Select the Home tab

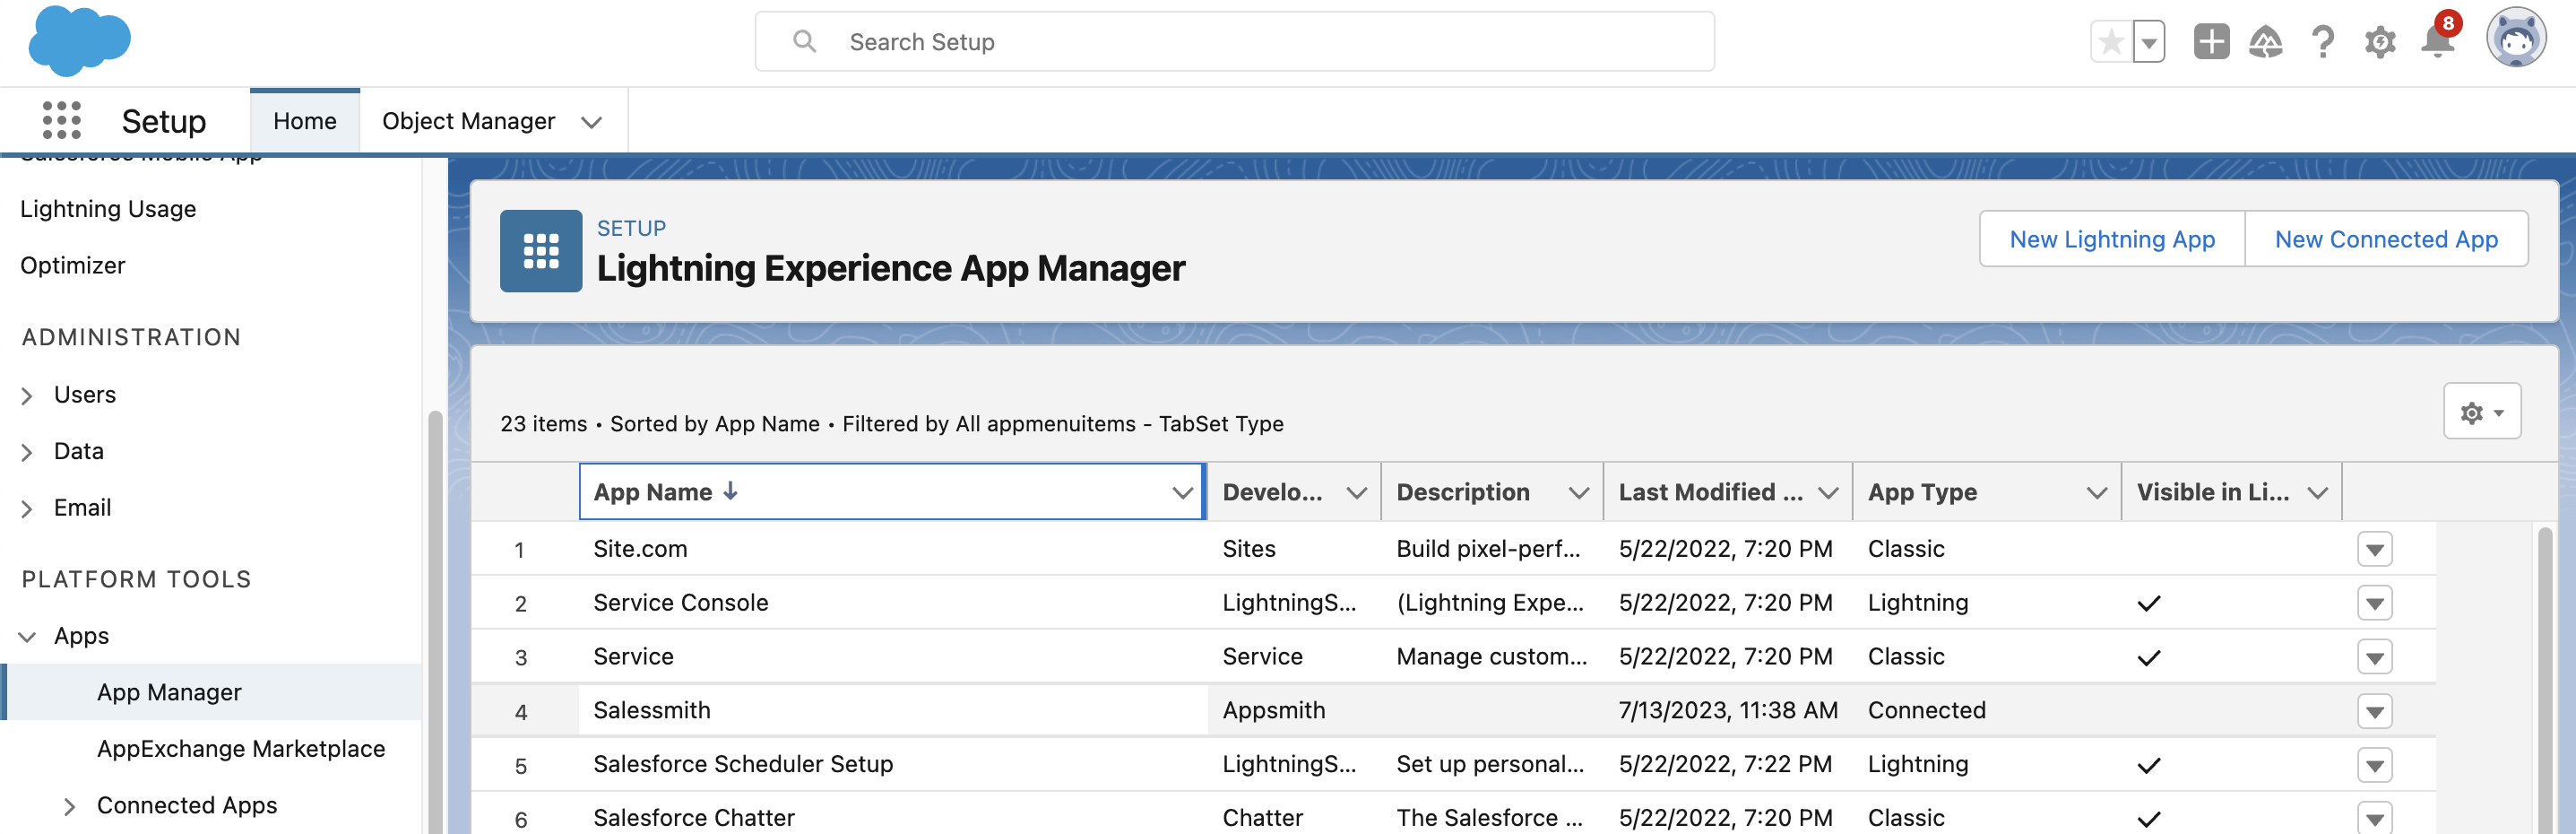pyautogui.click(x=304, y=121)
